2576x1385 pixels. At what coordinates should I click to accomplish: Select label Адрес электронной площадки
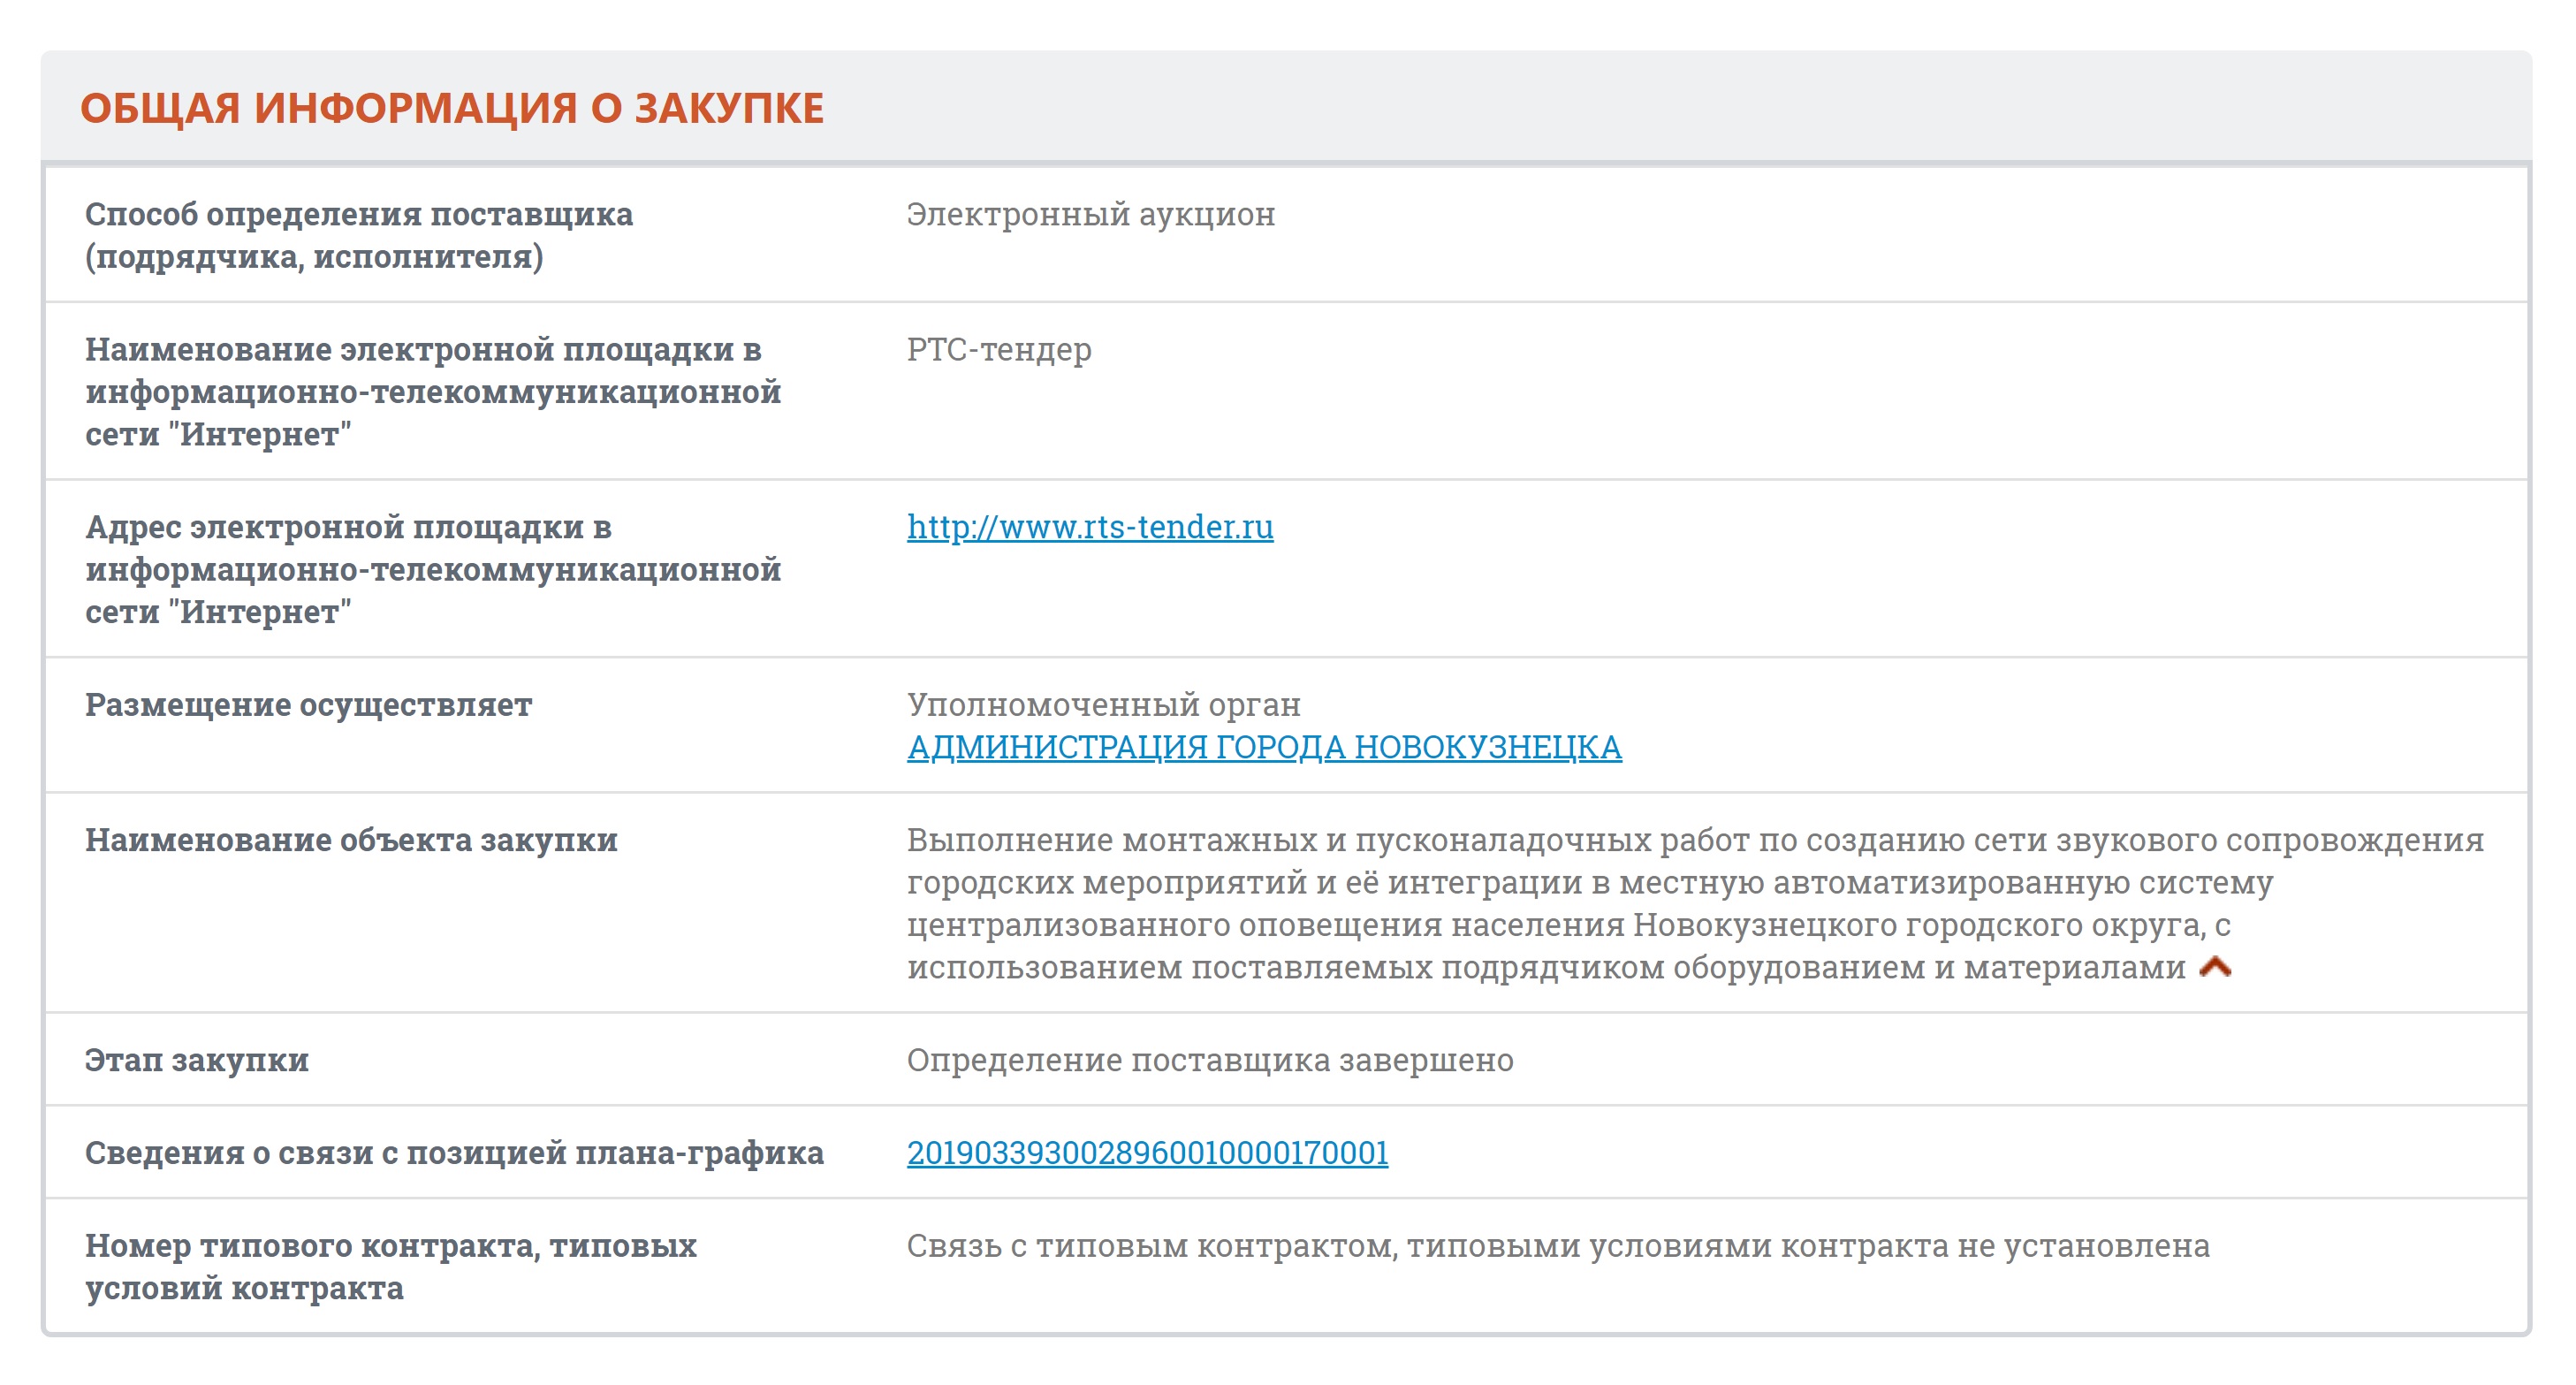pos(433,569)
